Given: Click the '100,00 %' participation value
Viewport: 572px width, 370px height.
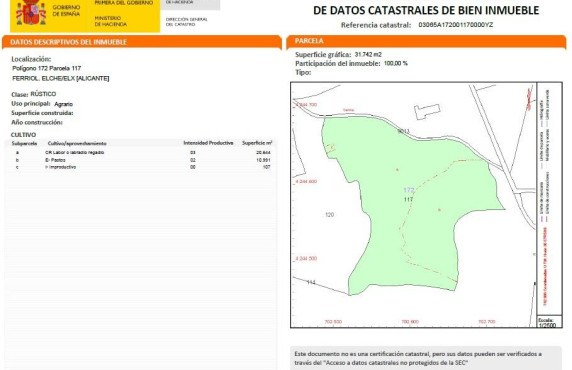Looking at the screenshot, I should point(396,63).
